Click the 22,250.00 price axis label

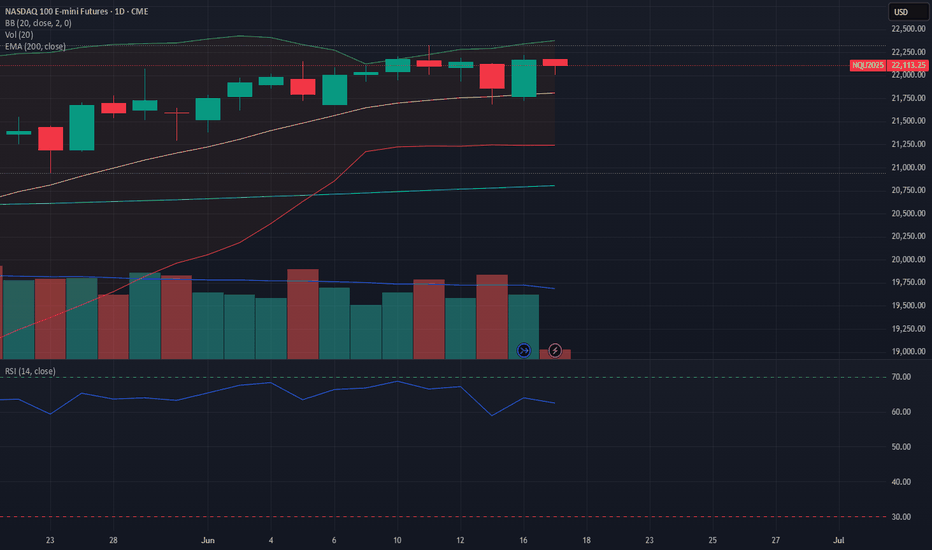(908, 52)
